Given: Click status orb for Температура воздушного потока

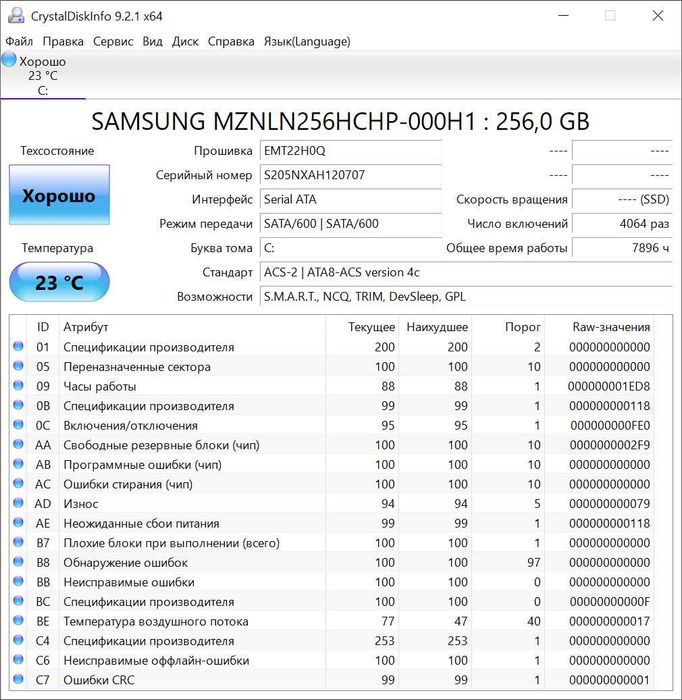Looking at the screenshot, I should point(18,621).
